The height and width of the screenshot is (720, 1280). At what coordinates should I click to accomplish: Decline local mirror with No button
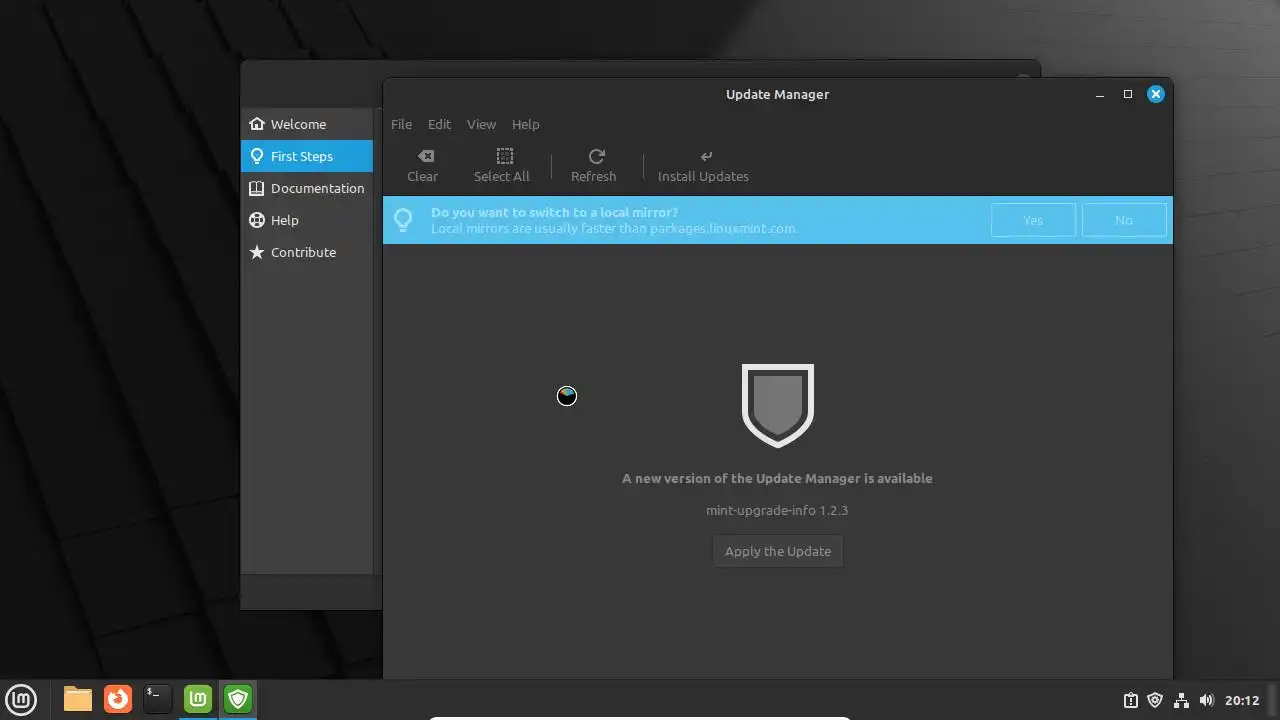pyautogui.click(x=1124, y=220)
